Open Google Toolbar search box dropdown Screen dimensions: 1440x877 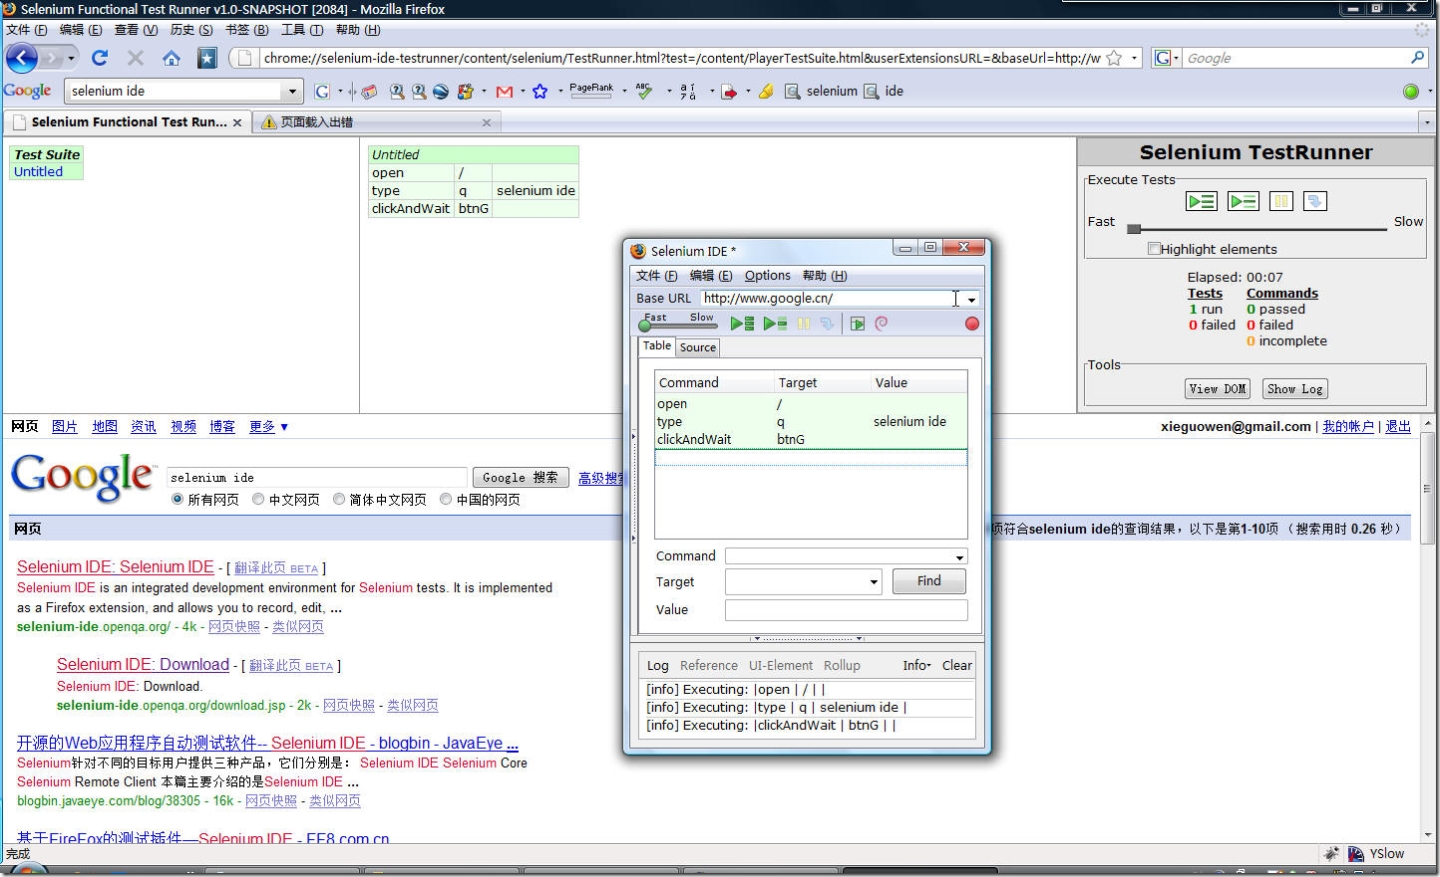(x=292, y=91)
